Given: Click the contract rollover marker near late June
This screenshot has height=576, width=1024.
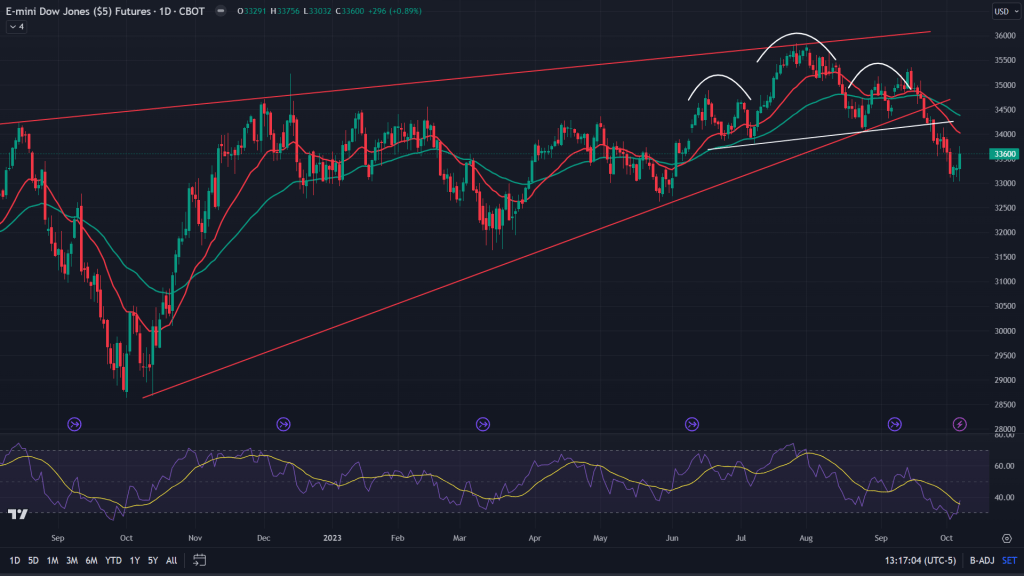Looking at the screenshot, I should [x=692, y=424].
